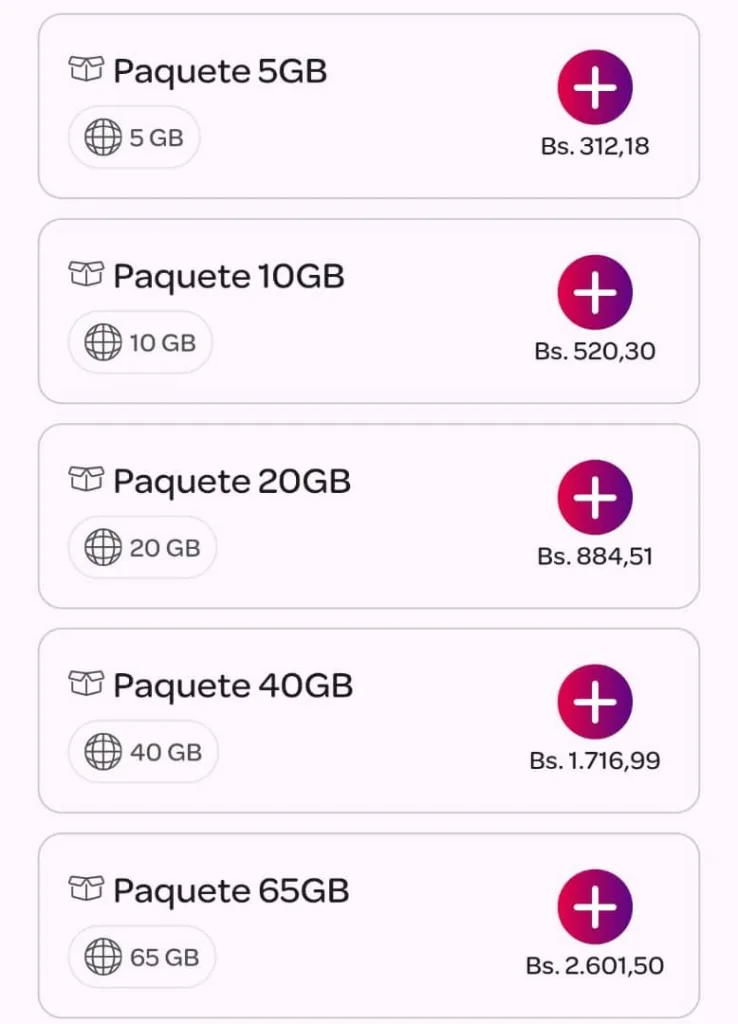Viewport: 738px width, 1024px height.
Task: Click the Bs. 312,18 price
Action: [x=595, y=147]
